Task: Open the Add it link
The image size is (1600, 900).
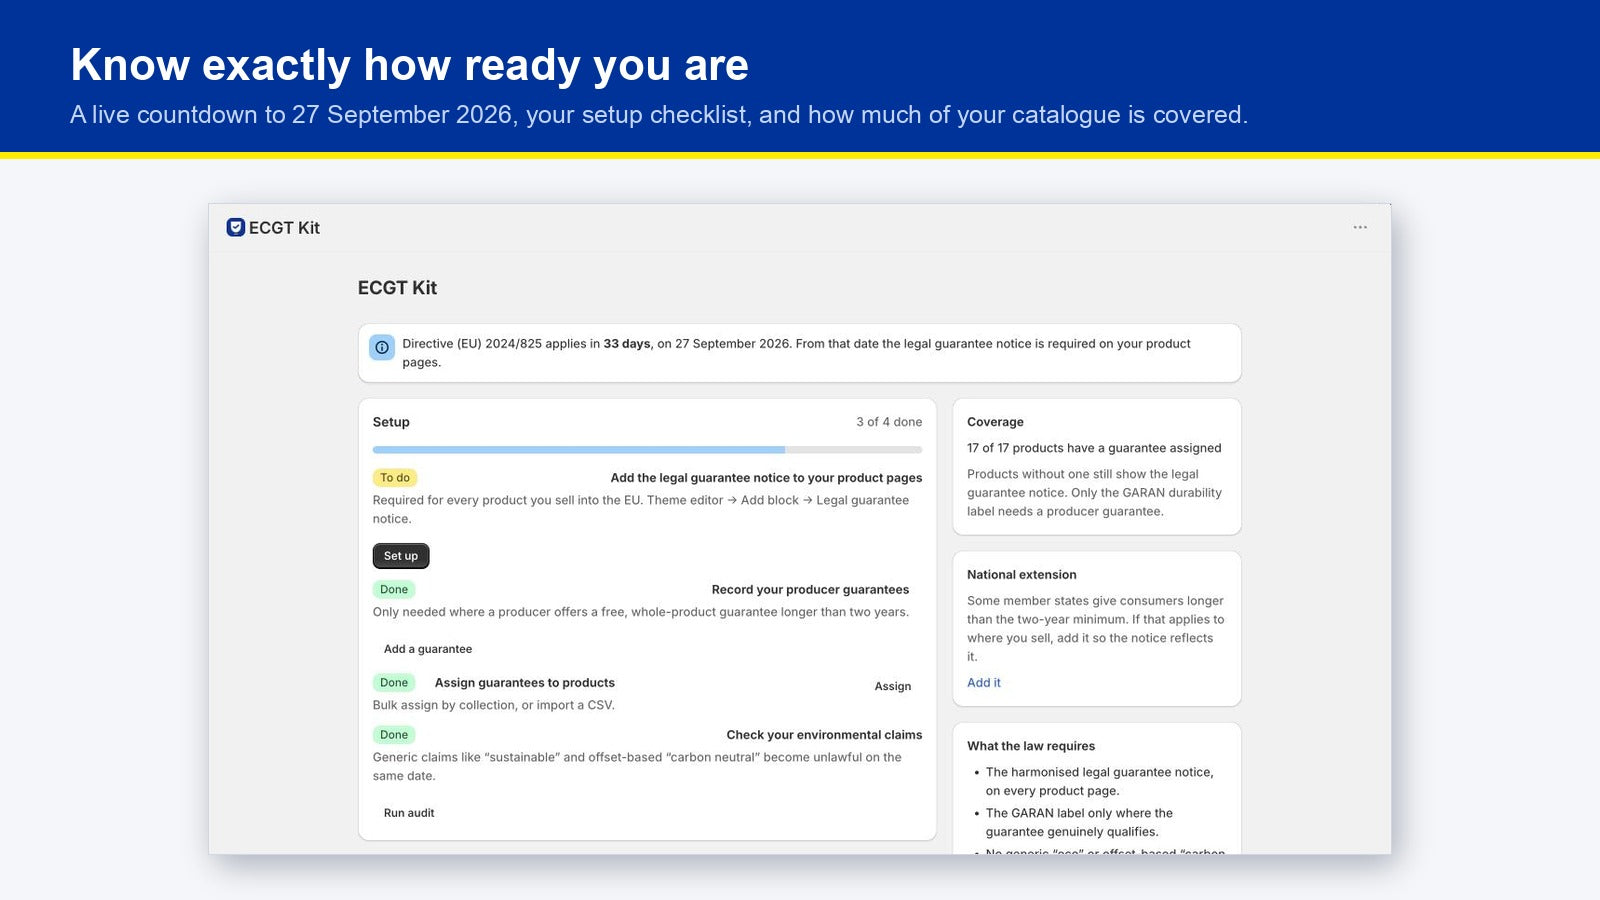Action: [x=984, y=683]
